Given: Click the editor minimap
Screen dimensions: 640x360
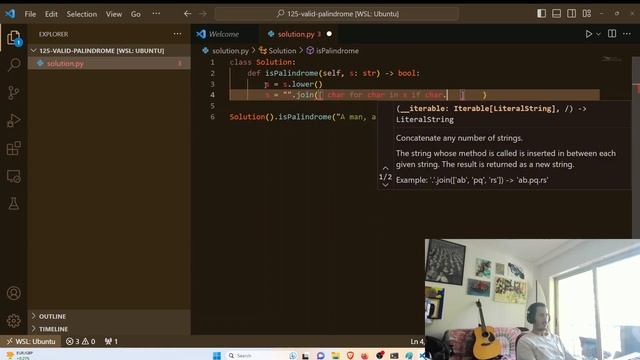Looking at the screenshot, I should click(612, 60).
